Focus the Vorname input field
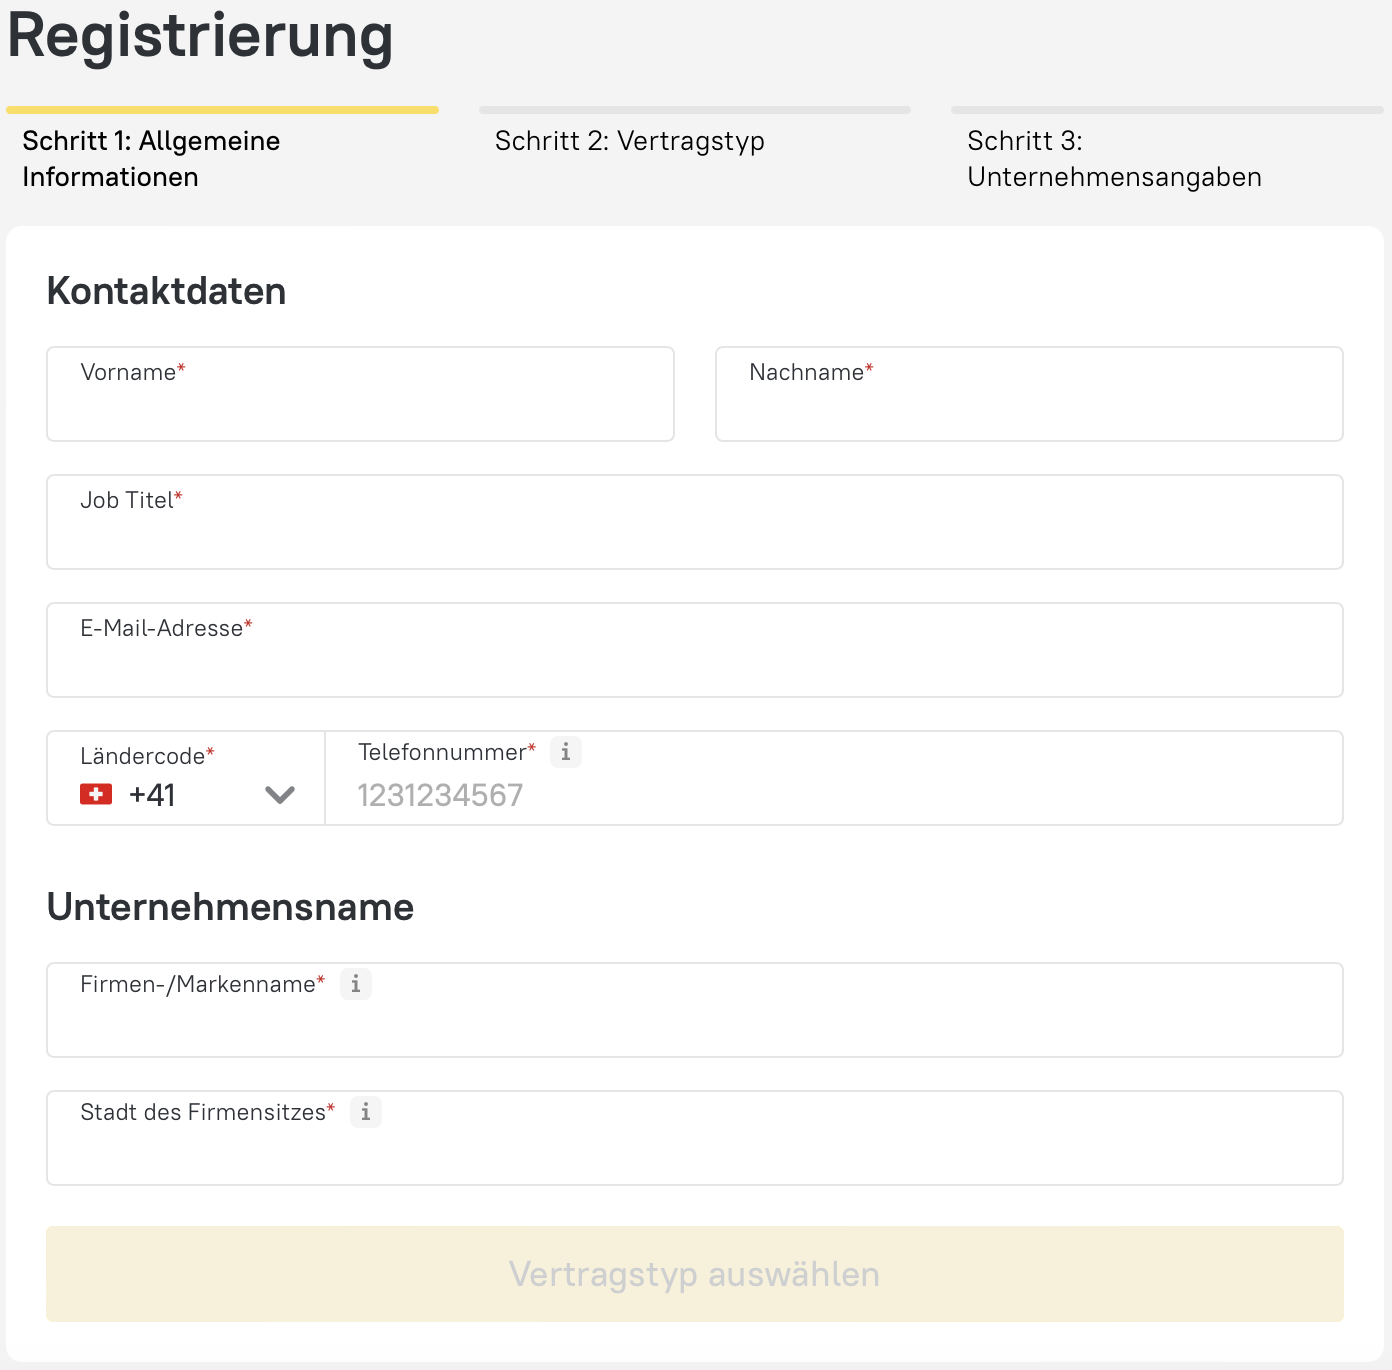Screen dimensions: 1392x1370 click(x=360, y=405)
